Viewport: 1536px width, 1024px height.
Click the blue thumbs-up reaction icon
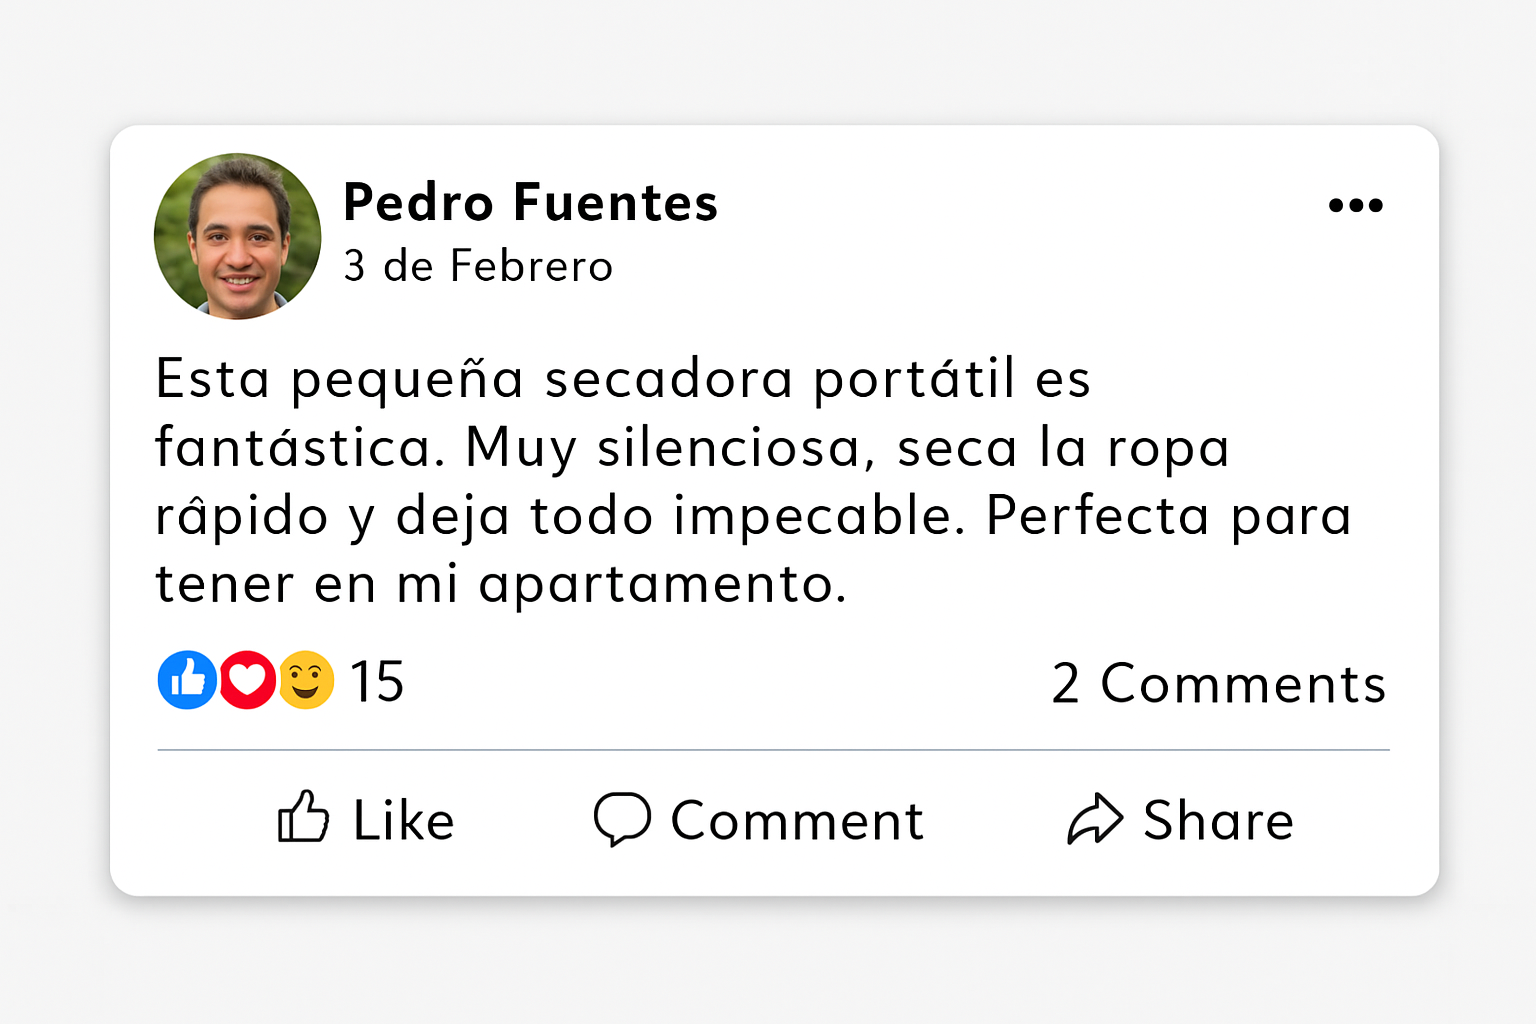click(x=187, y=680)
